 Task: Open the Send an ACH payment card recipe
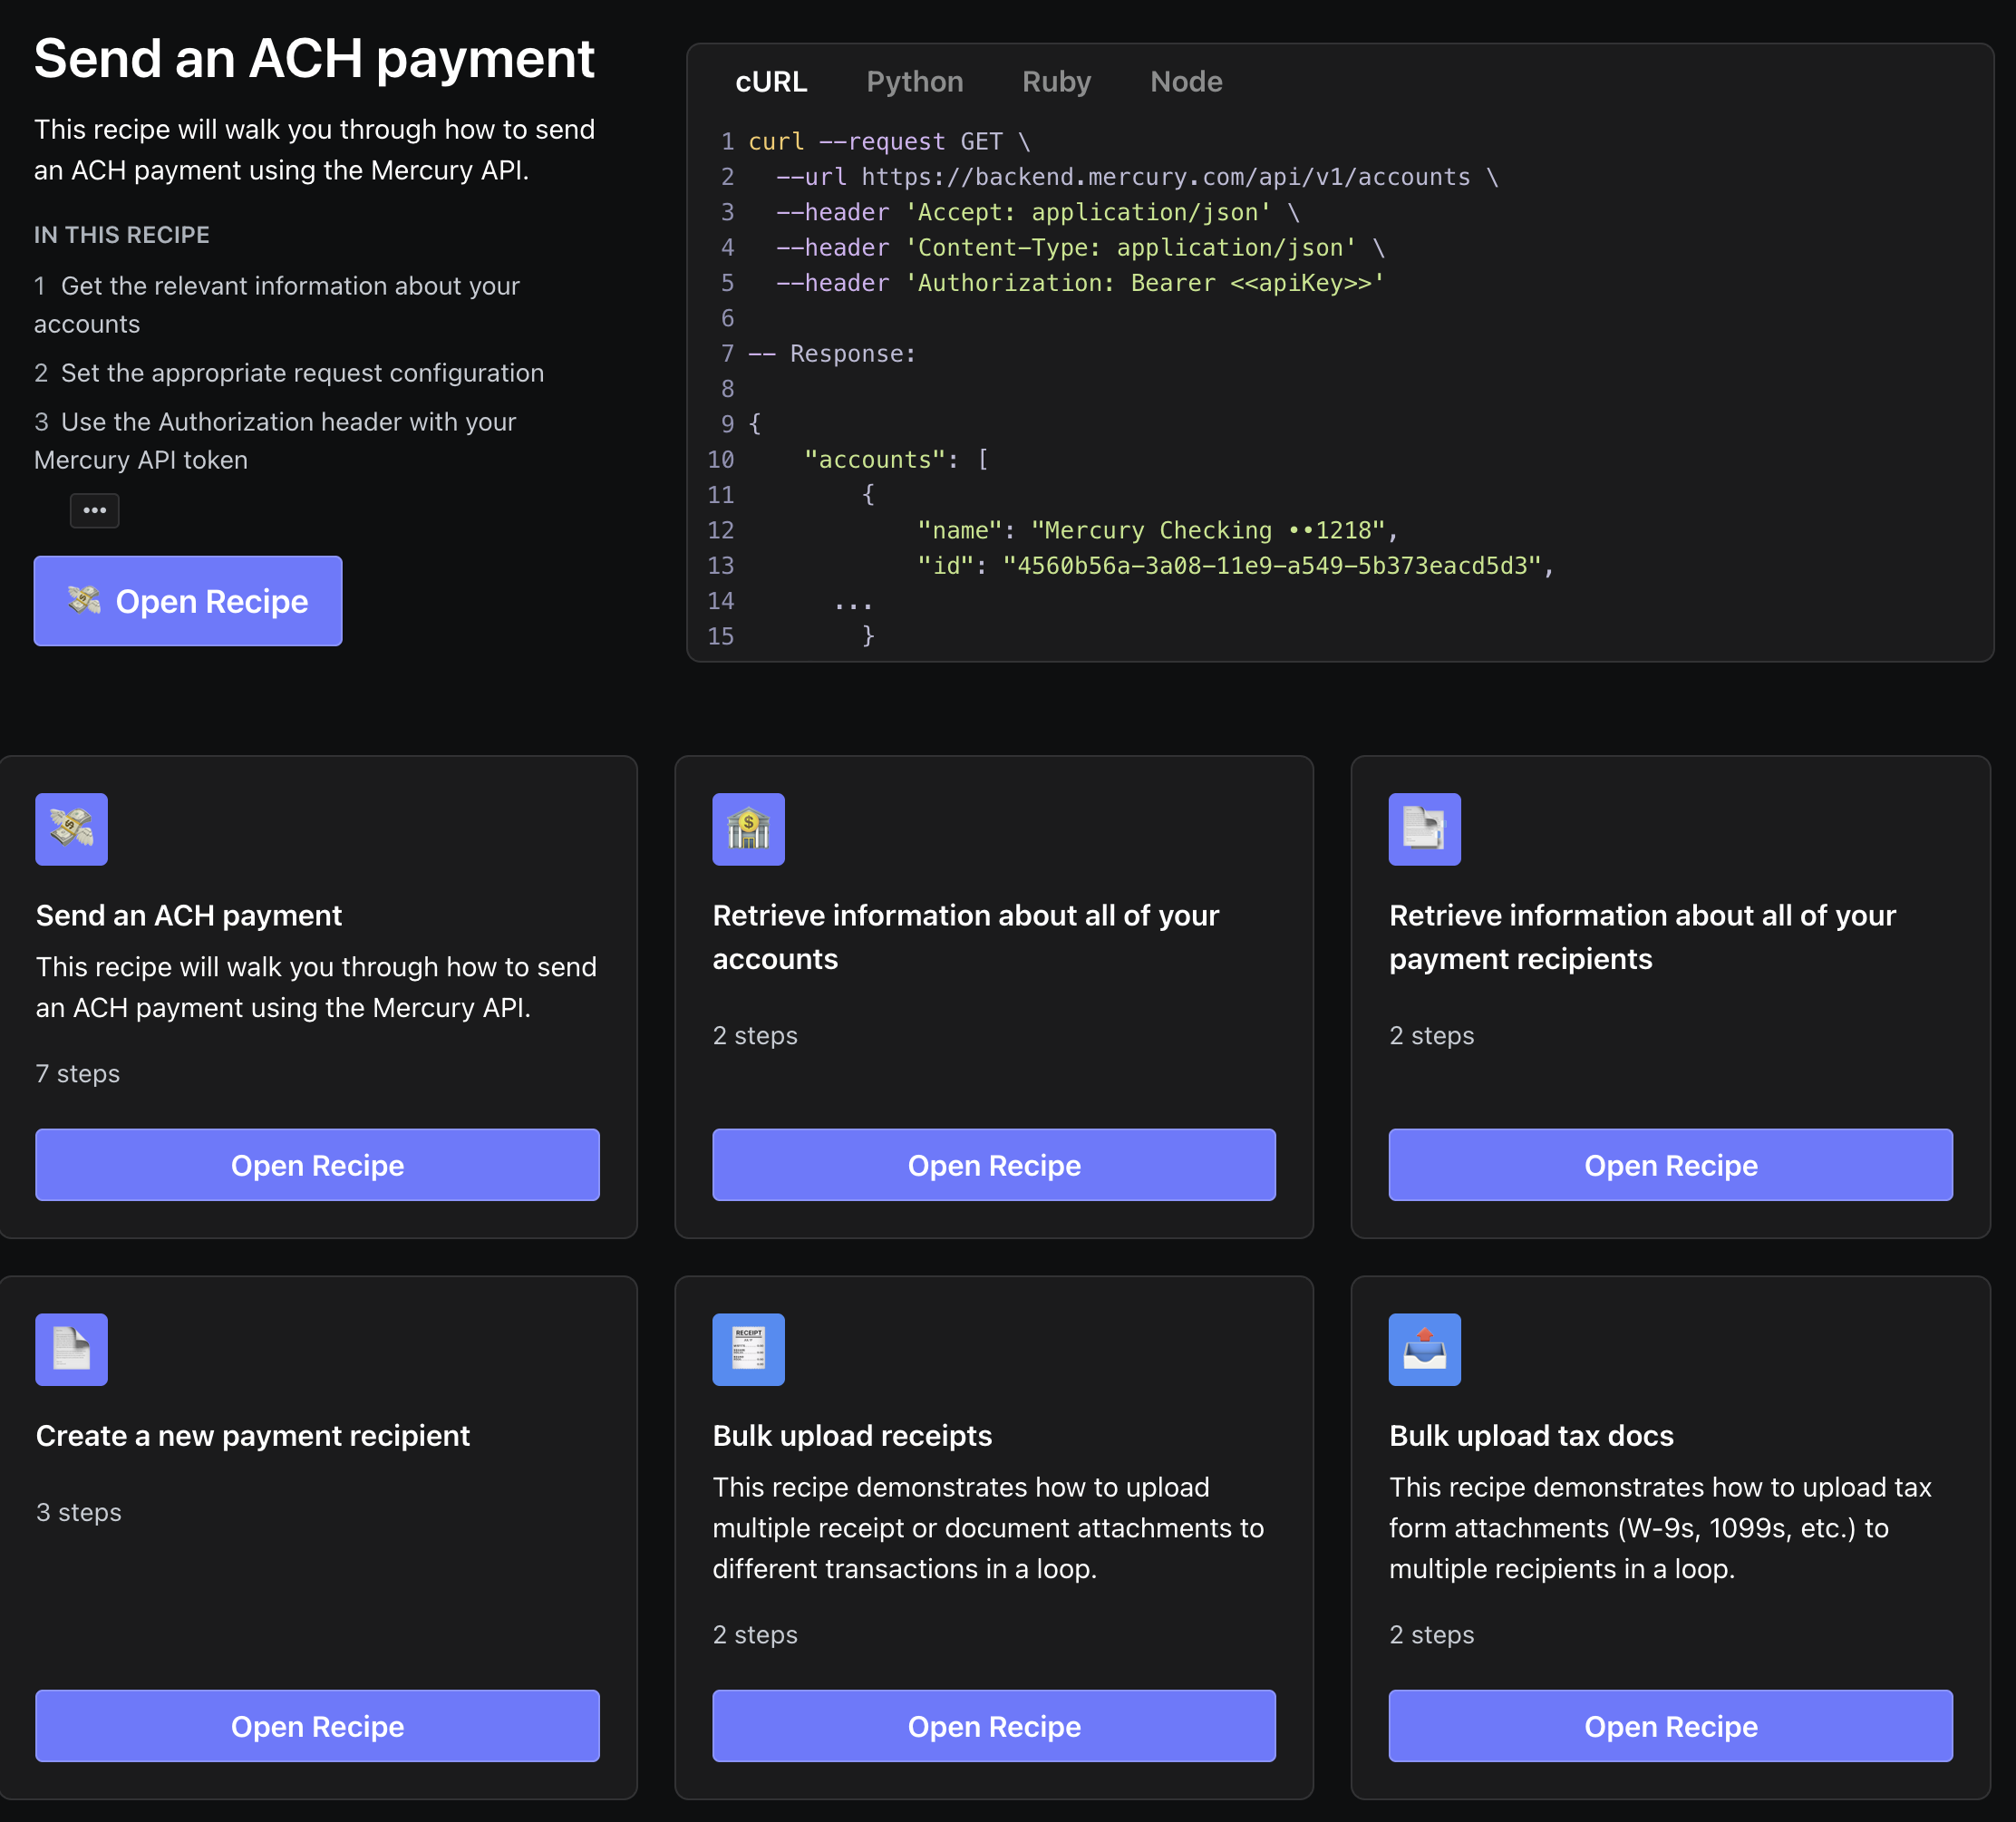pos(317,1165)
